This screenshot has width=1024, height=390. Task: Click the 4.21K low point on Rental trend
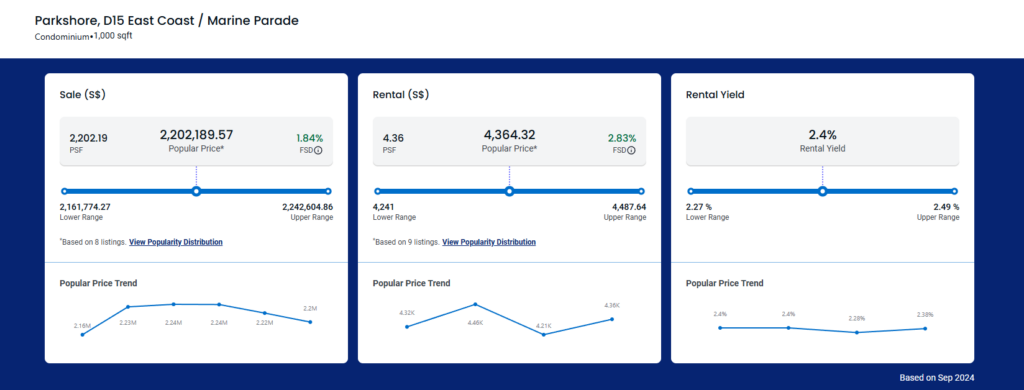point(543,334)
